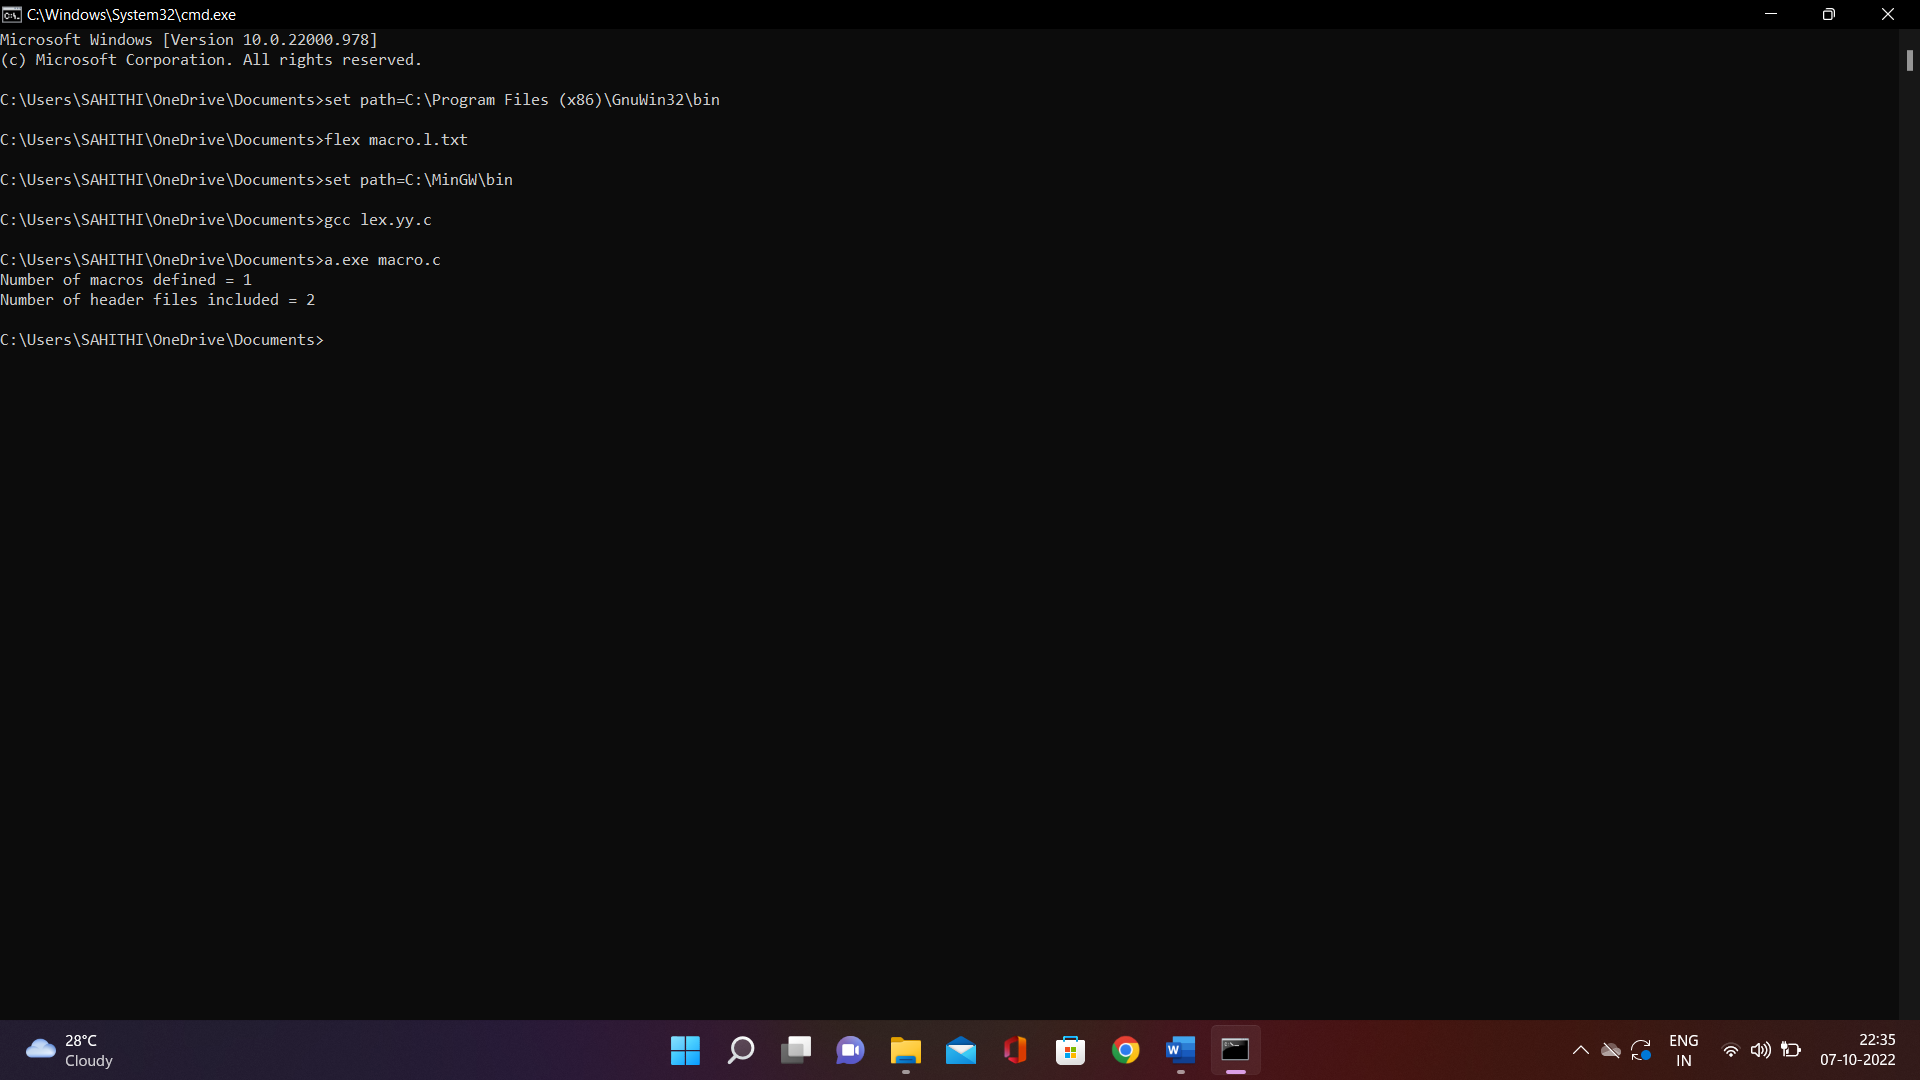
Task: Click the cmd icon in title bar
Action: coord(12,14)
